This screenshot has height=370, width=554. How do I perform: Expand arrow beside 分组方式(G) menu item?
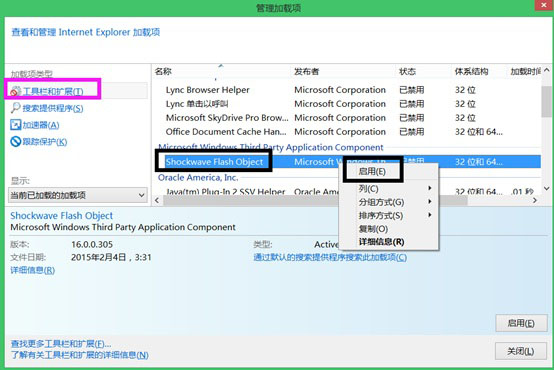(x=430, y=201)
